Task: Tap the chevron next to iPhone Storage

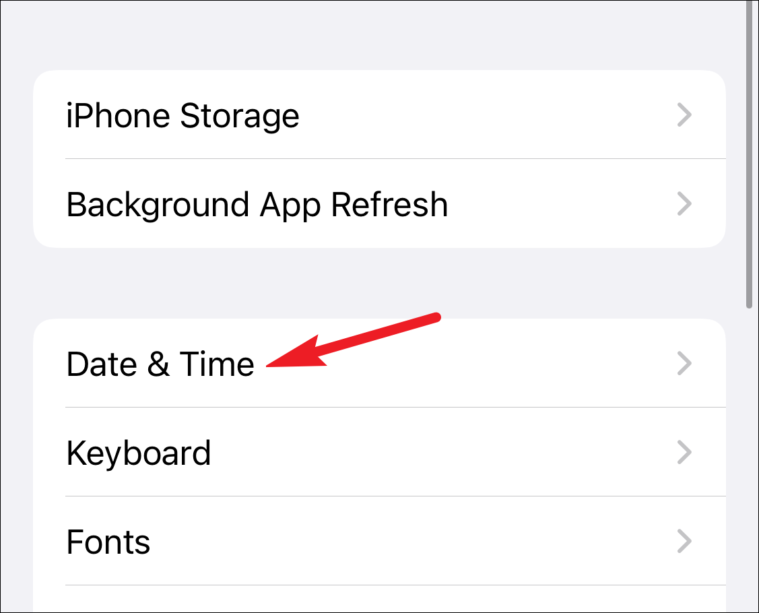Action: click(x=684, y=115)
